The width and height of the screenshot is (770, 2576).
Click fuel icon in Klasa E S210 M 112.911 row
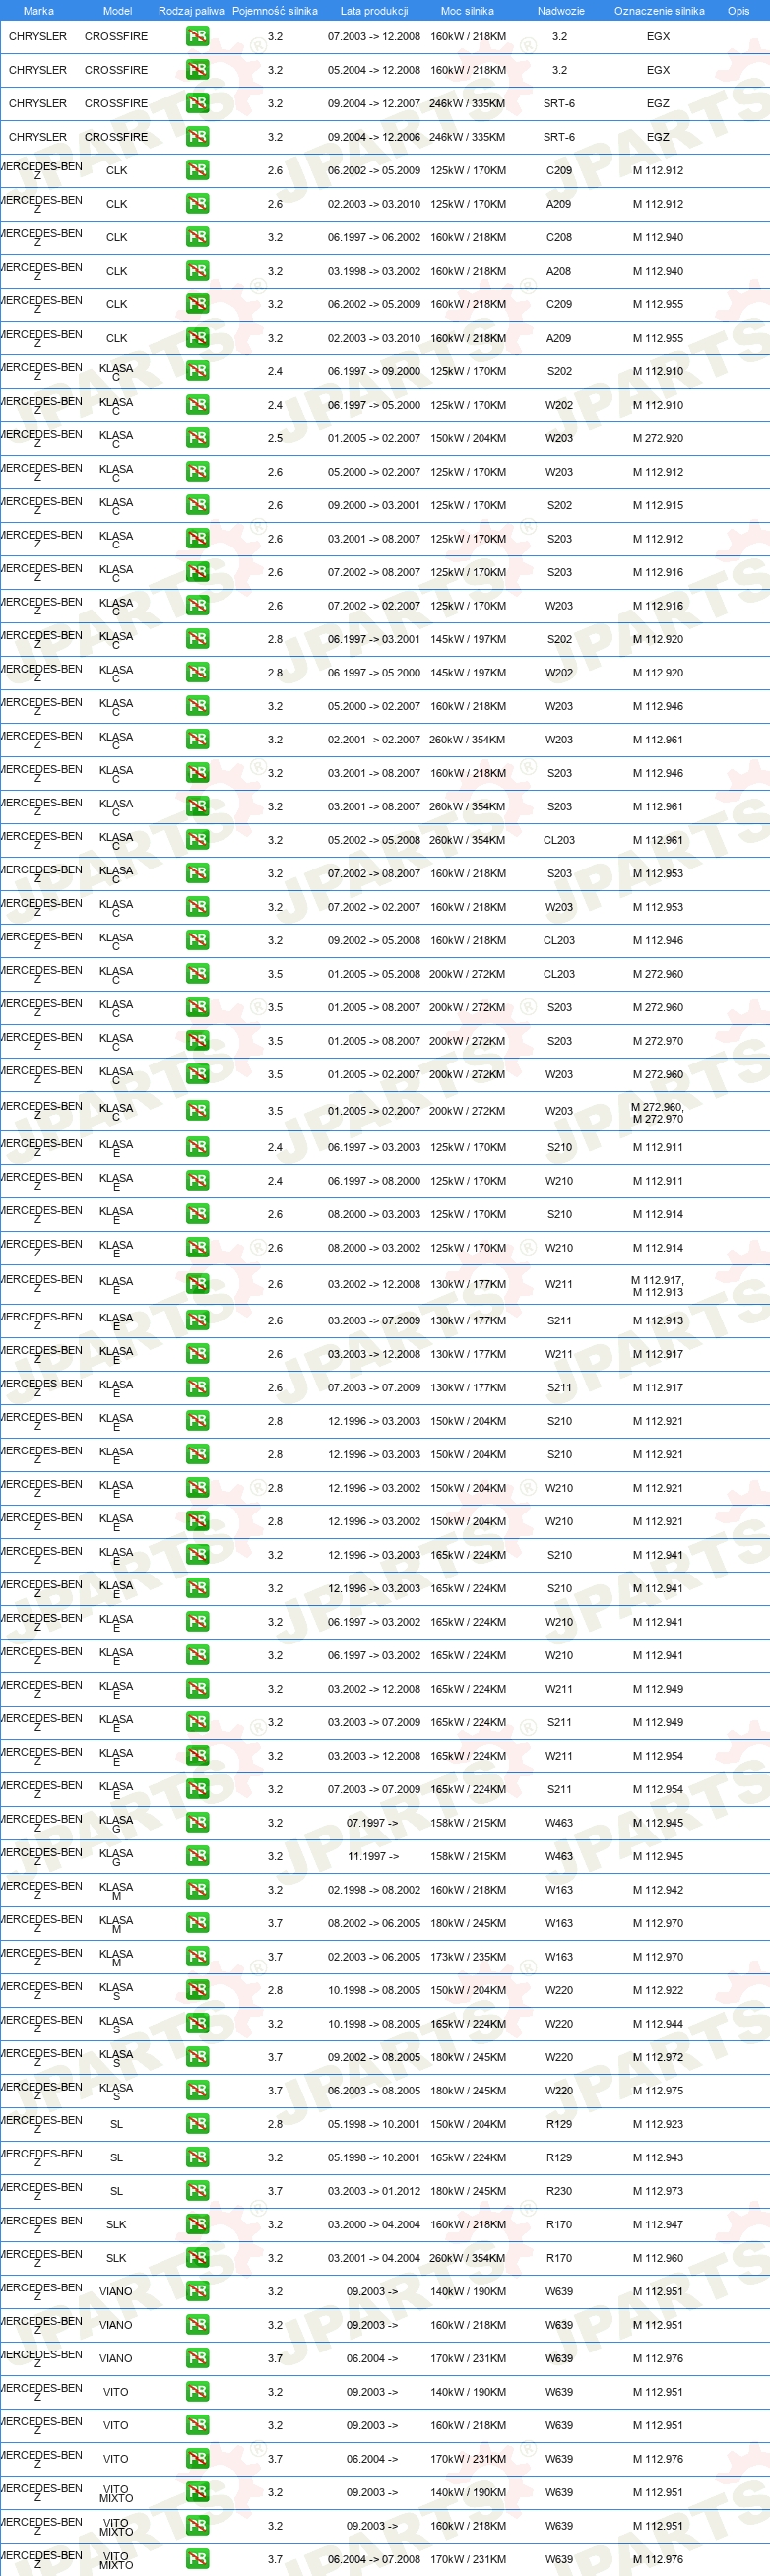(197, 1147)
